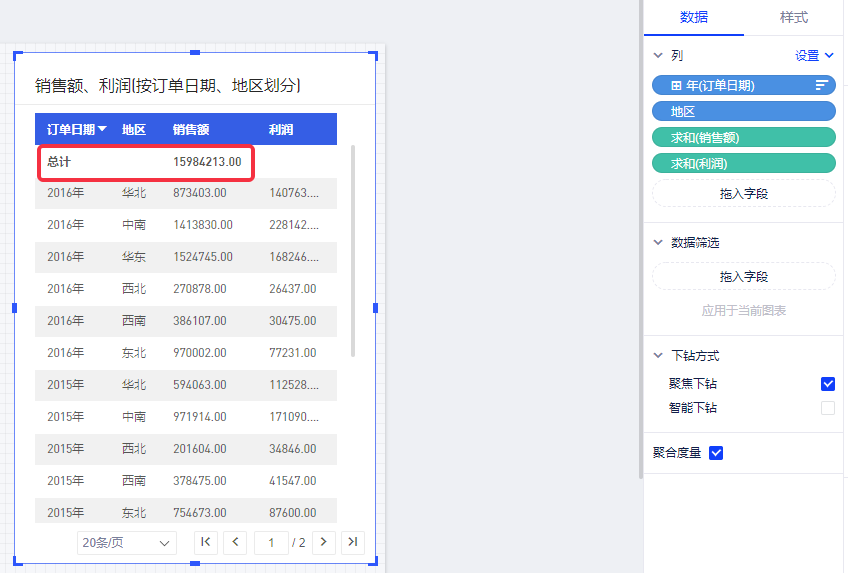The width and height of the screenshot is (848, 573).
Task: Click the 求和(销售额) field pill
Action: [743, 137]
